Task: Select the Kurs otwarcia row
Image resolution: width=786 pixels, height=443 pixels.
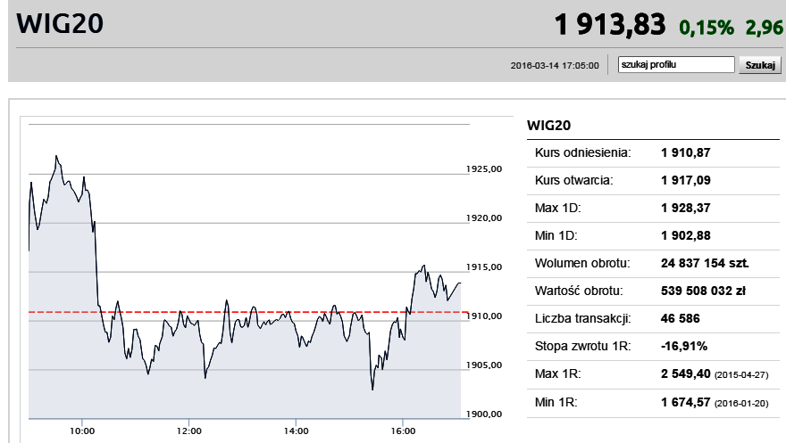Action: pos(653,180)
